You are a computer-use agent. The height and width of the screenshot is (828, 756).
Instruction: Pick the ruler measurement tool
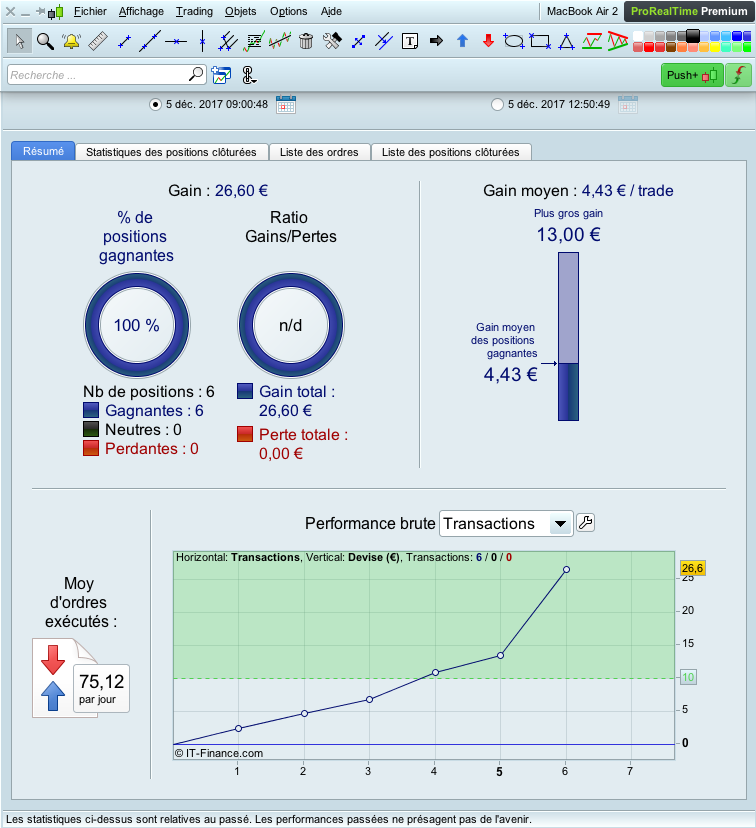[98, 41]
